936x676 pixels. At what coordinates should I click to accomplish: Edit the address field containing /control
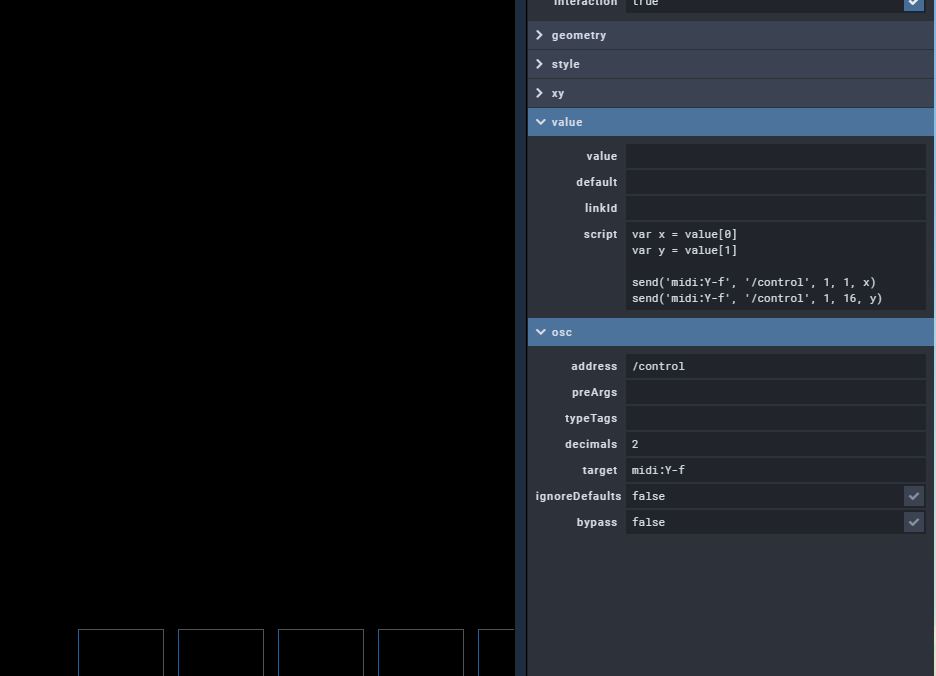tap(775, 367)
